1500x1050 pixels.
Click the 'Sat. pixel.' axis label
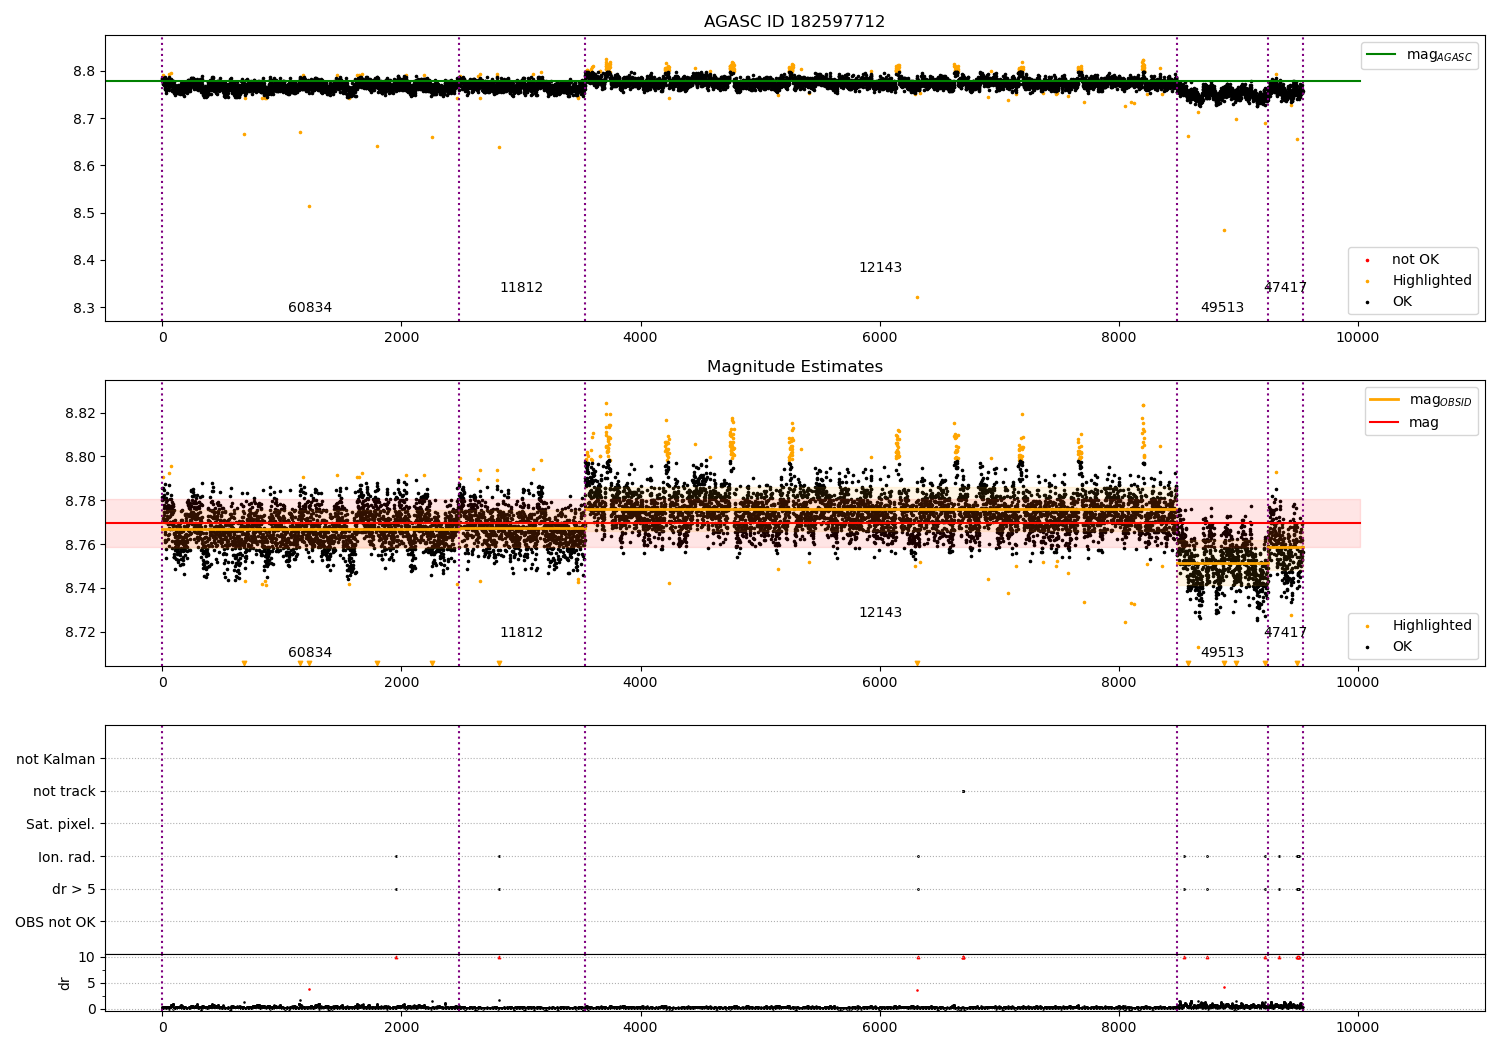pyautogui.click(x=61, y=824)
